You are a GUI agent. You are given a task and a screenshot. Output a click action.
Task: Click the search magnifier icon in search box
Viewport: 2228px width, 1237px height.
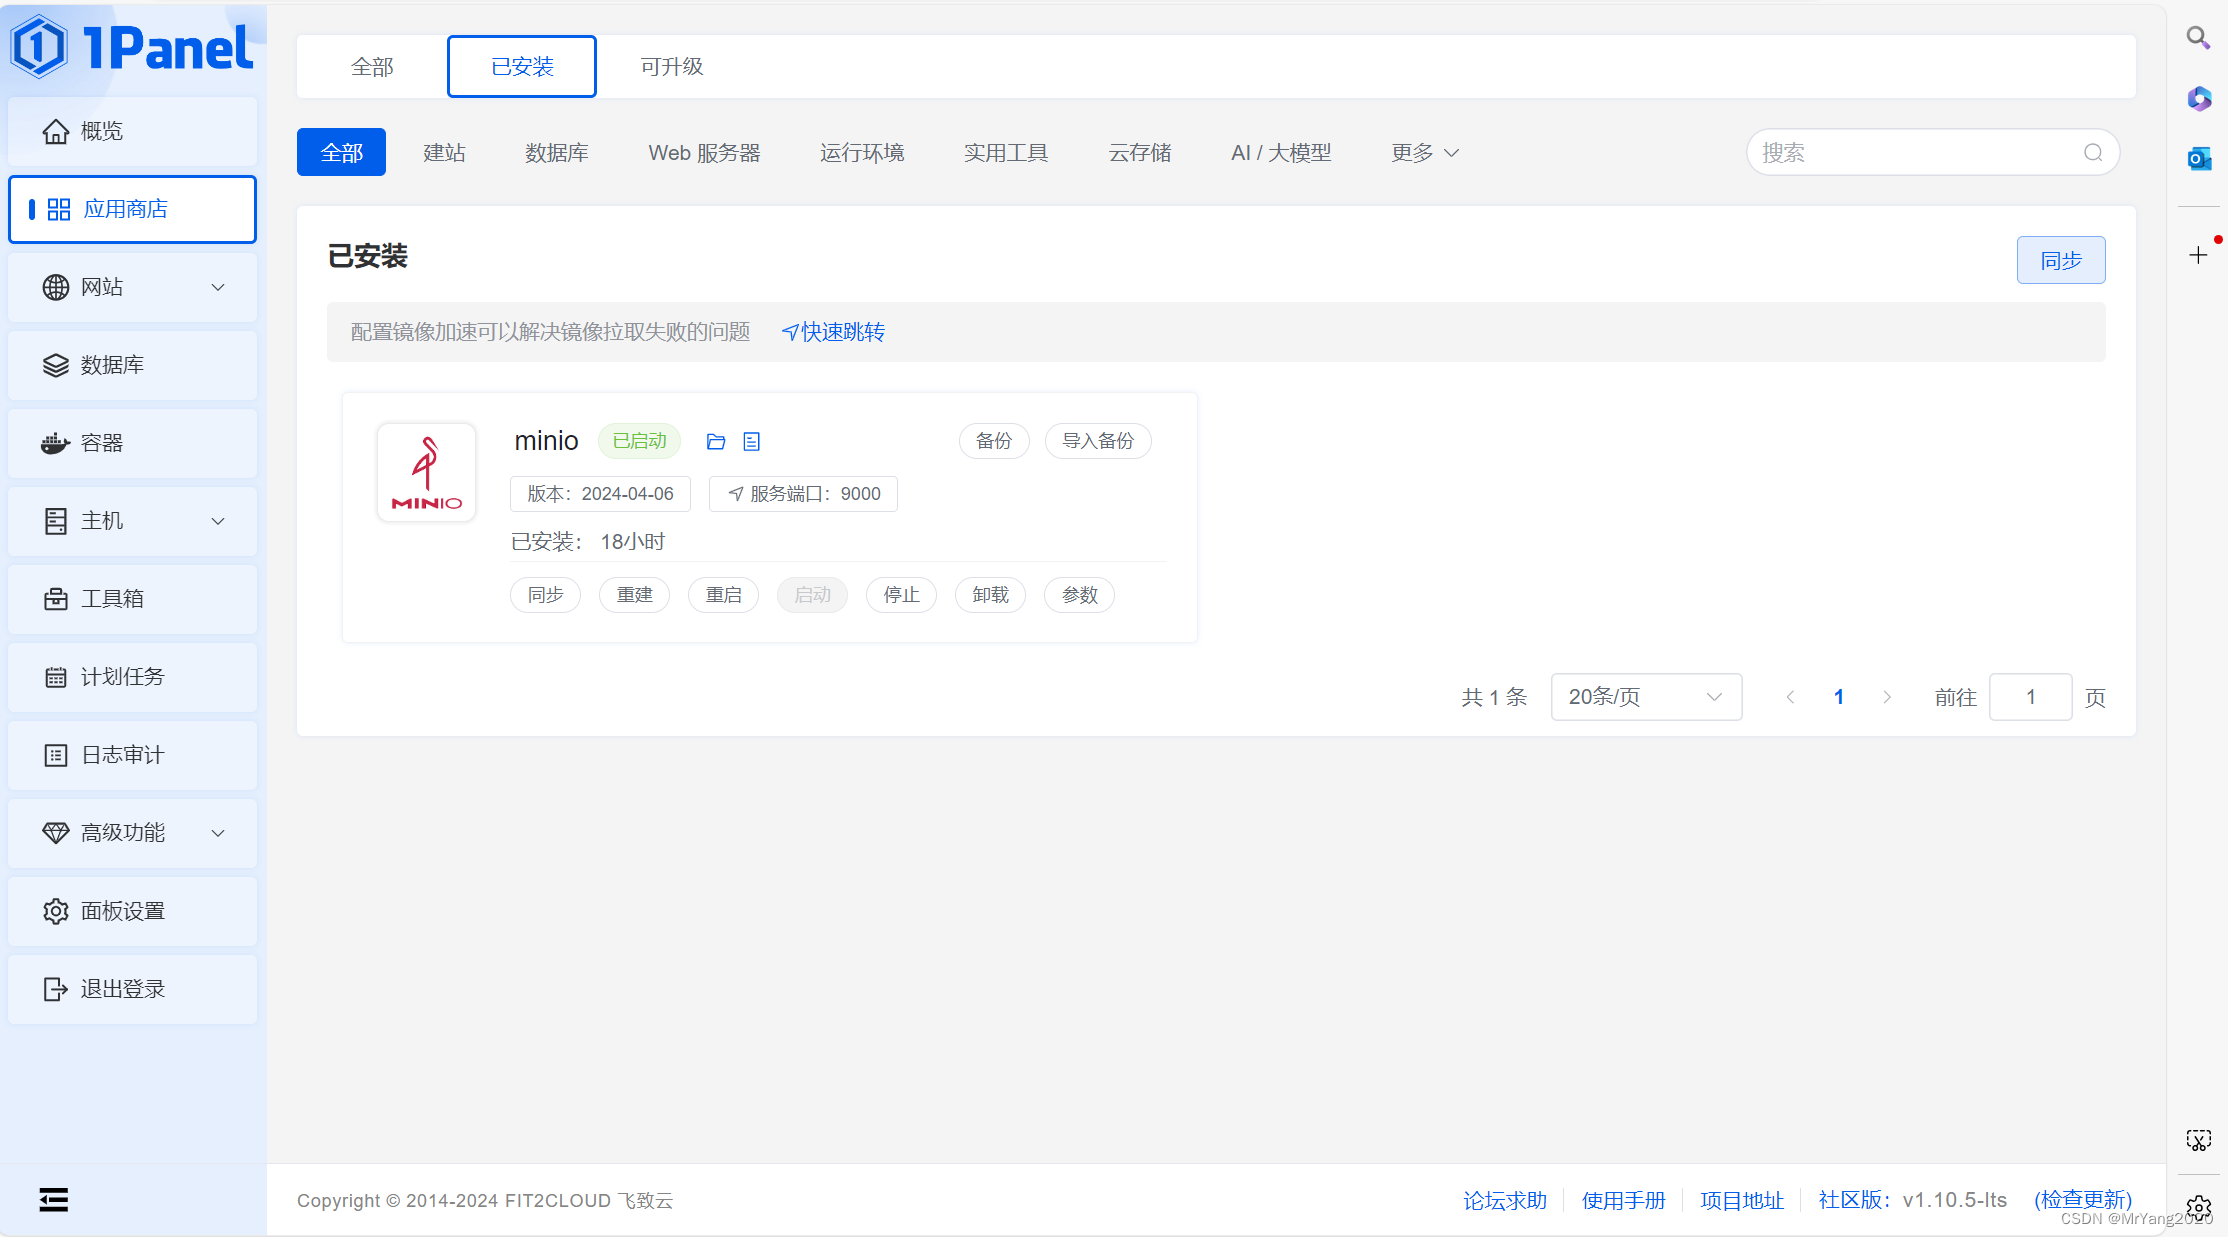click(x=2092, y=153)
